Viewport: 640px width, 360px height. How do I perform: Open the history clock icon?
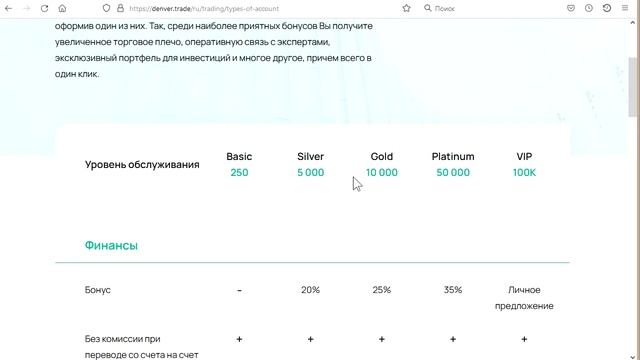[x=589, y=8]
